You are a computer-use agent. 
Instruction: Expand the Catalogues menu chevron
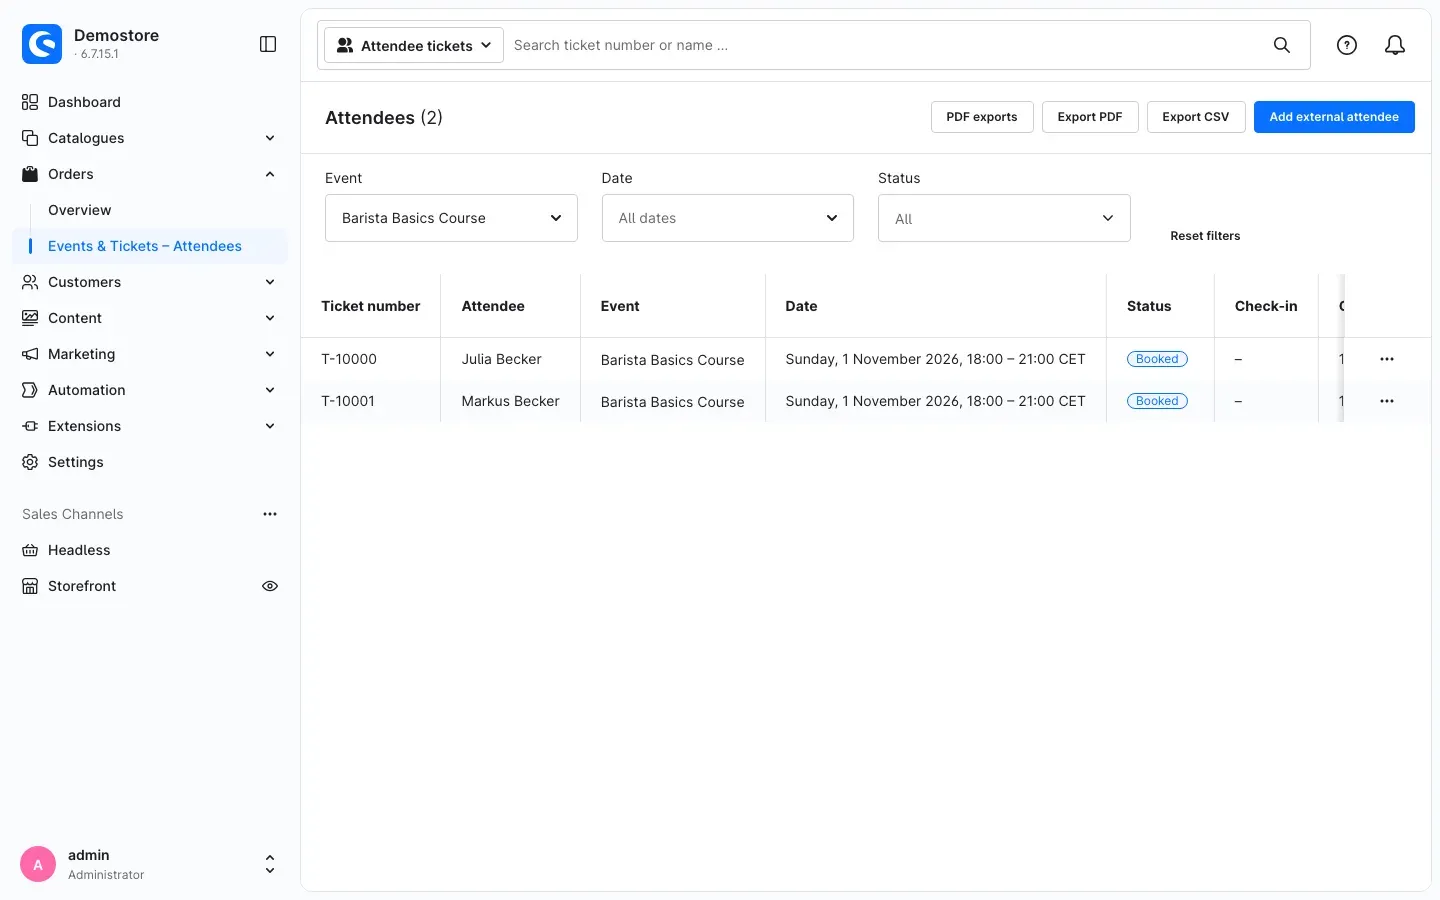pyautogui.click(x=270, y=138)
